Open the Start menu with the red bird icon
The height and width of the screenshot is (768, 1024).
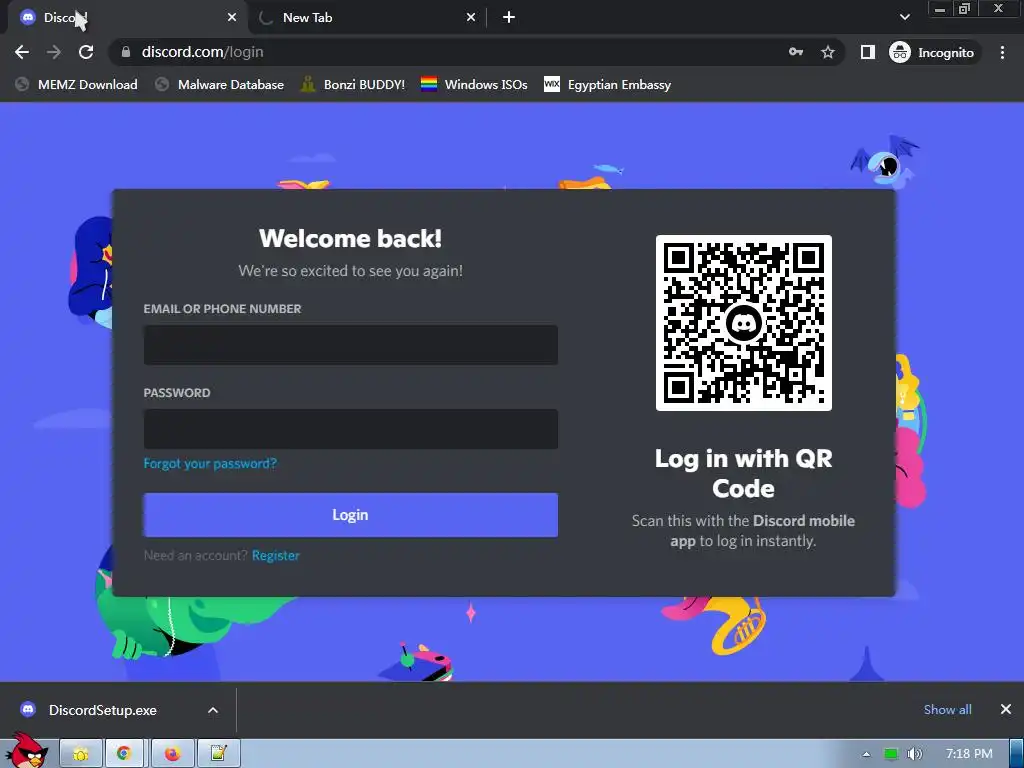point(27,751)
